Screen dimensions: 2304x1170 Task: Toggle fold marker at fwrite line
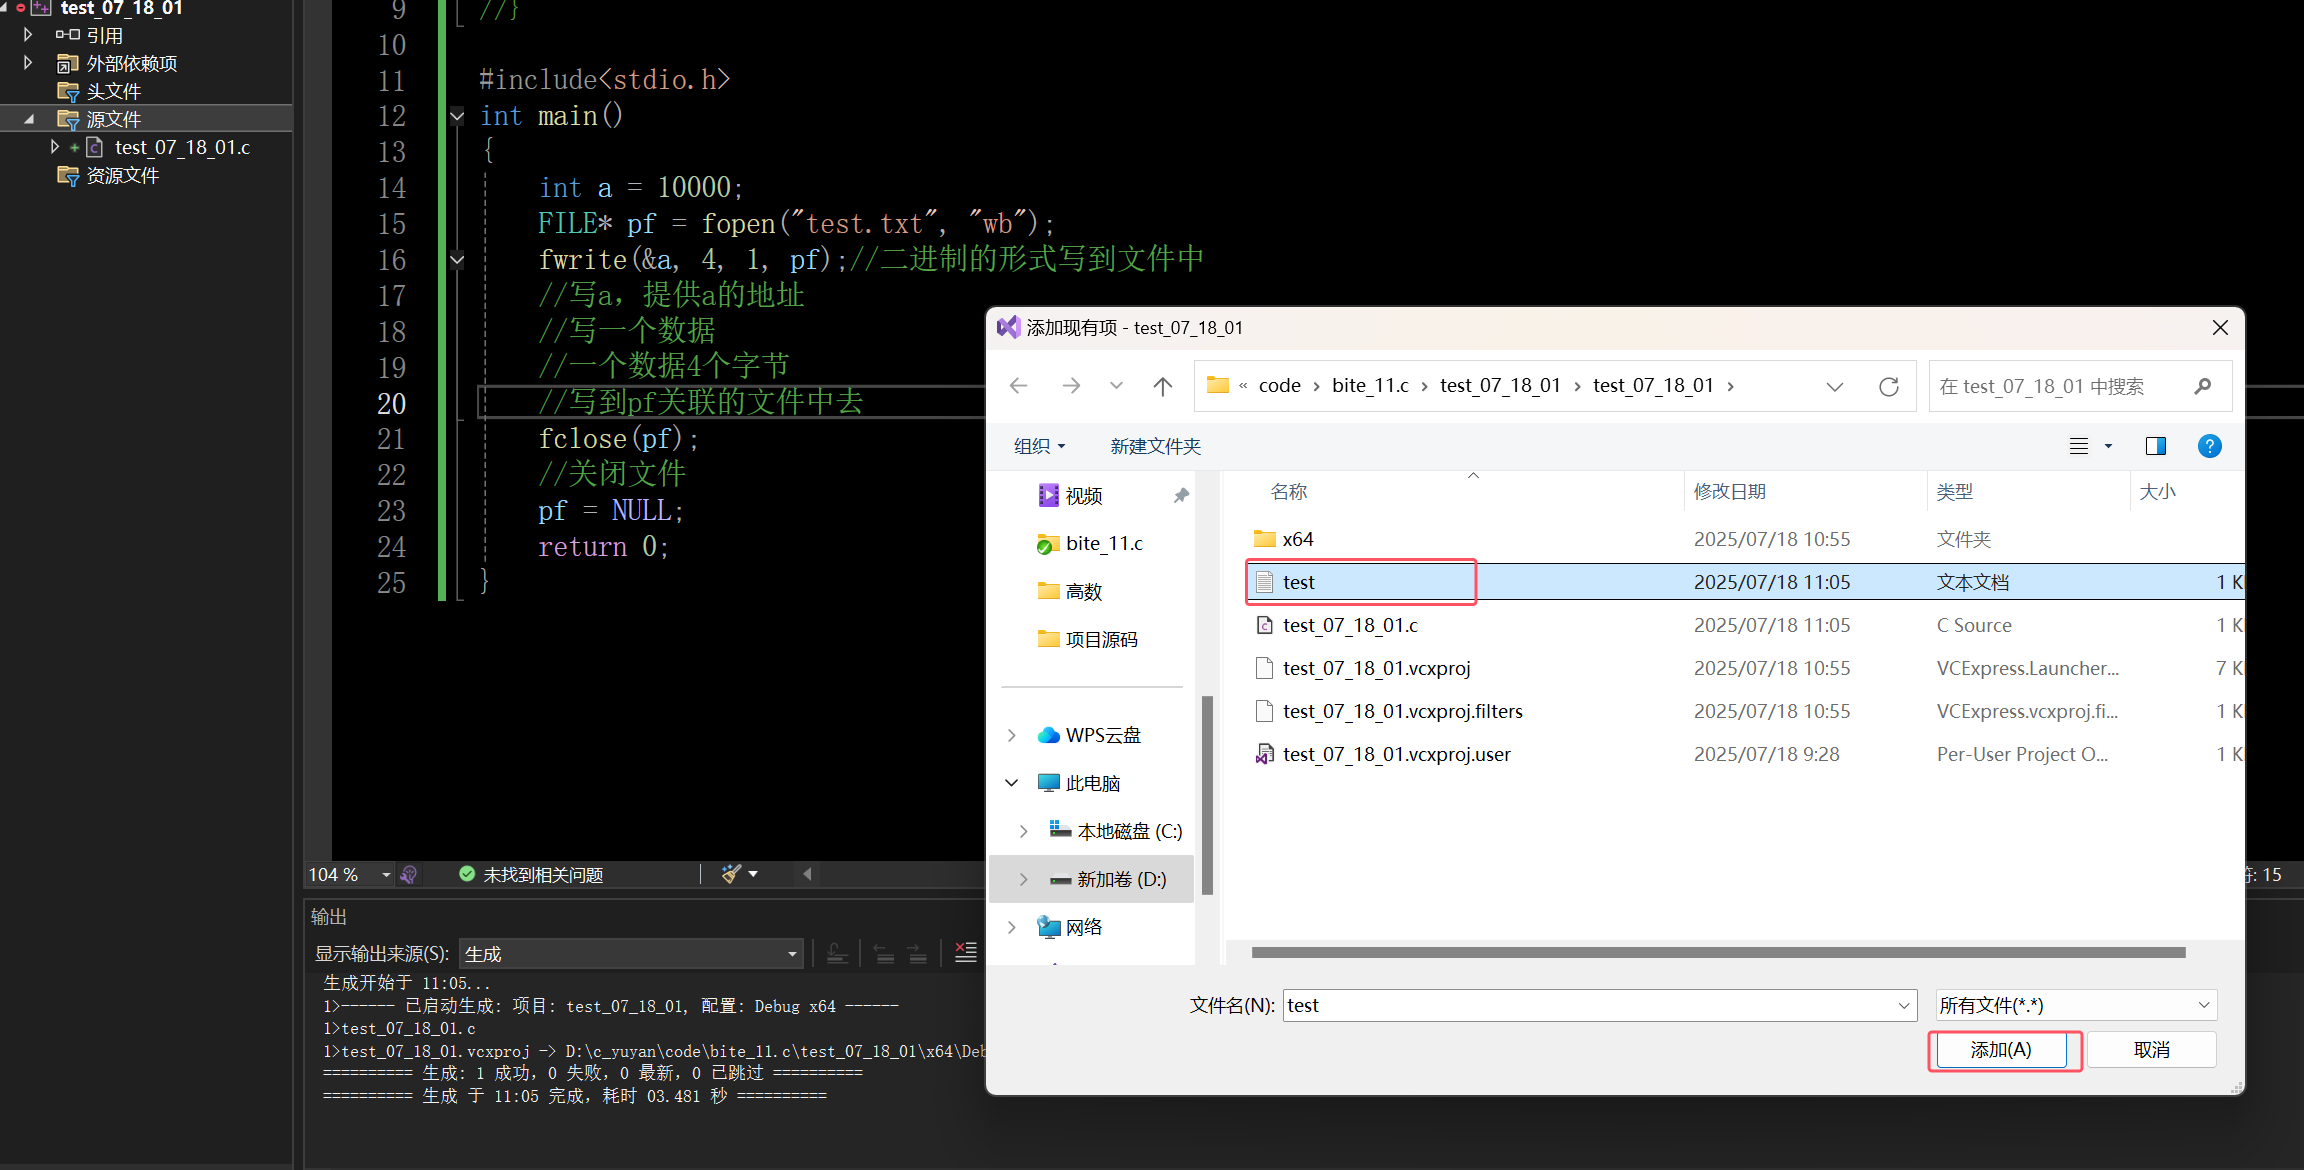[457, 260]
